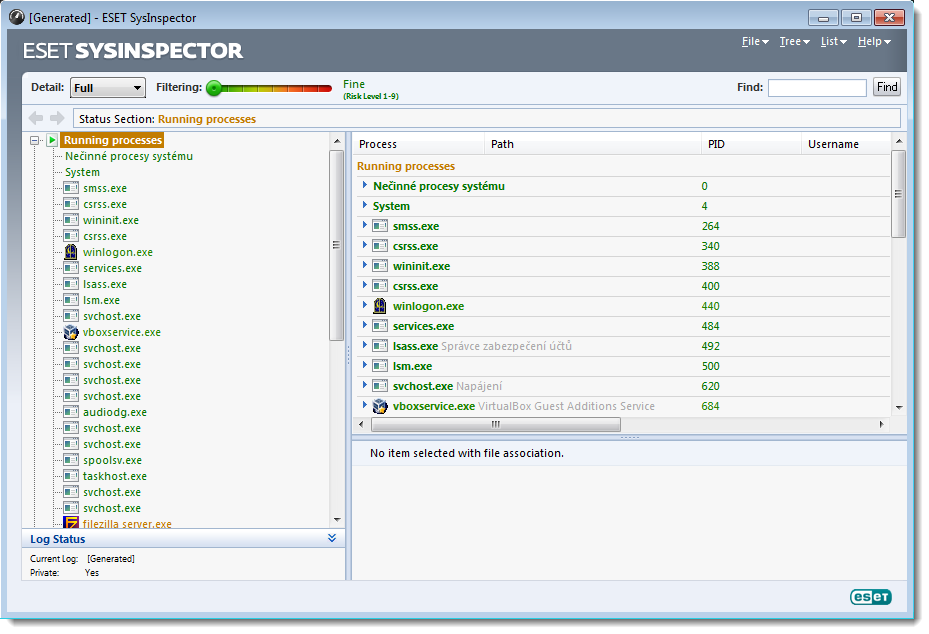Click wininit.exe icon in the tree
Image resolution: width=929 pixels, height=634 pixels.
click(x=71, y=220)
